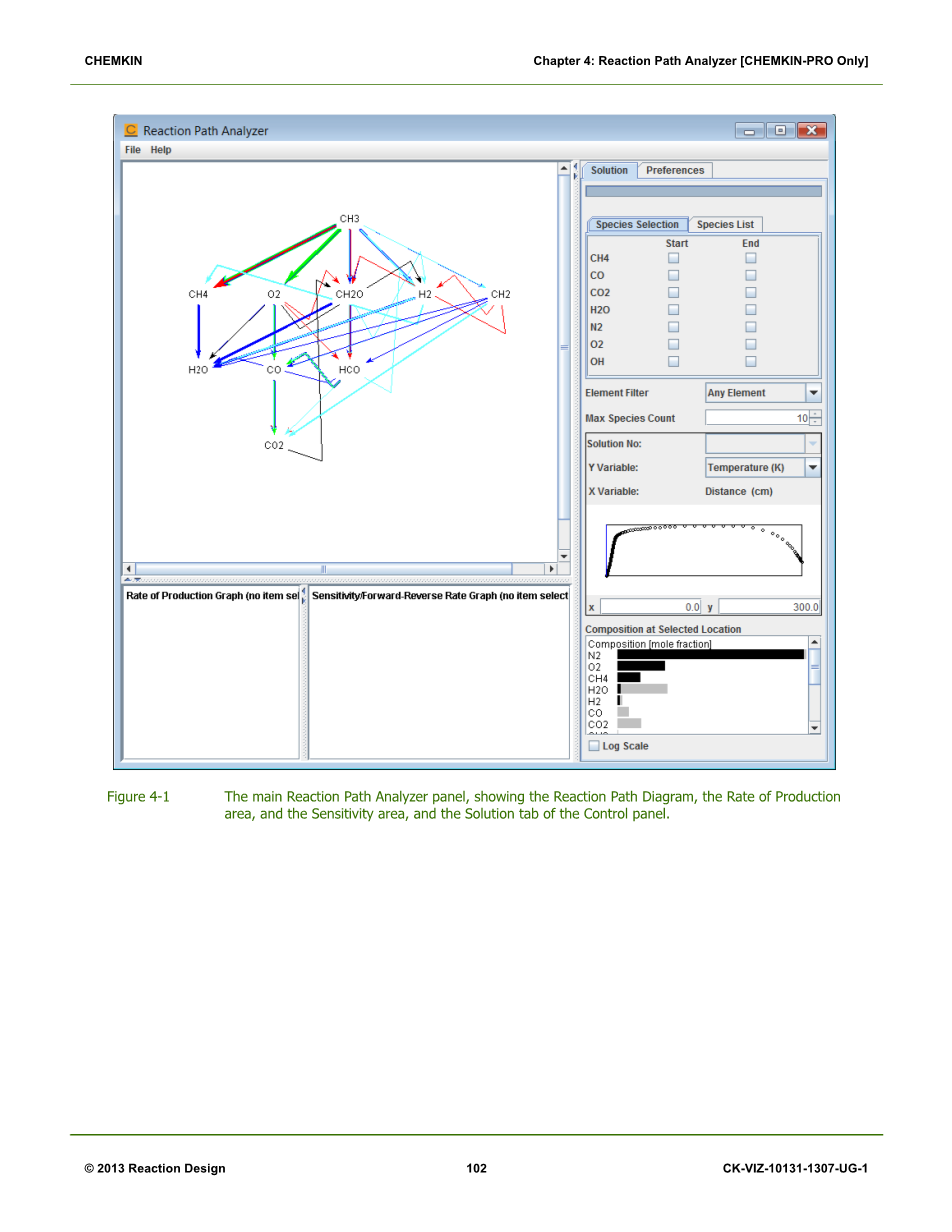The width and height of the screenshot is (952, 1232).
Task: Select the HCO node in diagram
Action: [x=349, y=370]
